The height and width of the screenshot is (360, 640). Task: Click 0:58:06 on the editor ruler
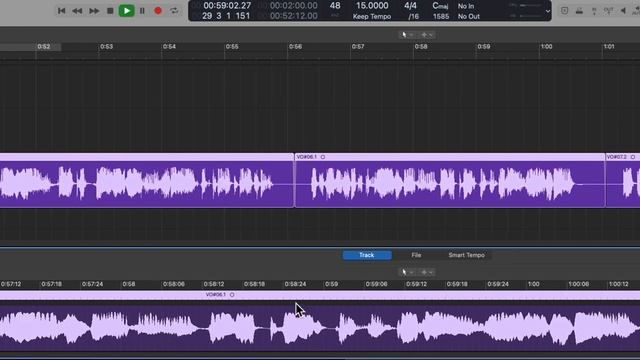pyautogui.click(x=173, y=284)
